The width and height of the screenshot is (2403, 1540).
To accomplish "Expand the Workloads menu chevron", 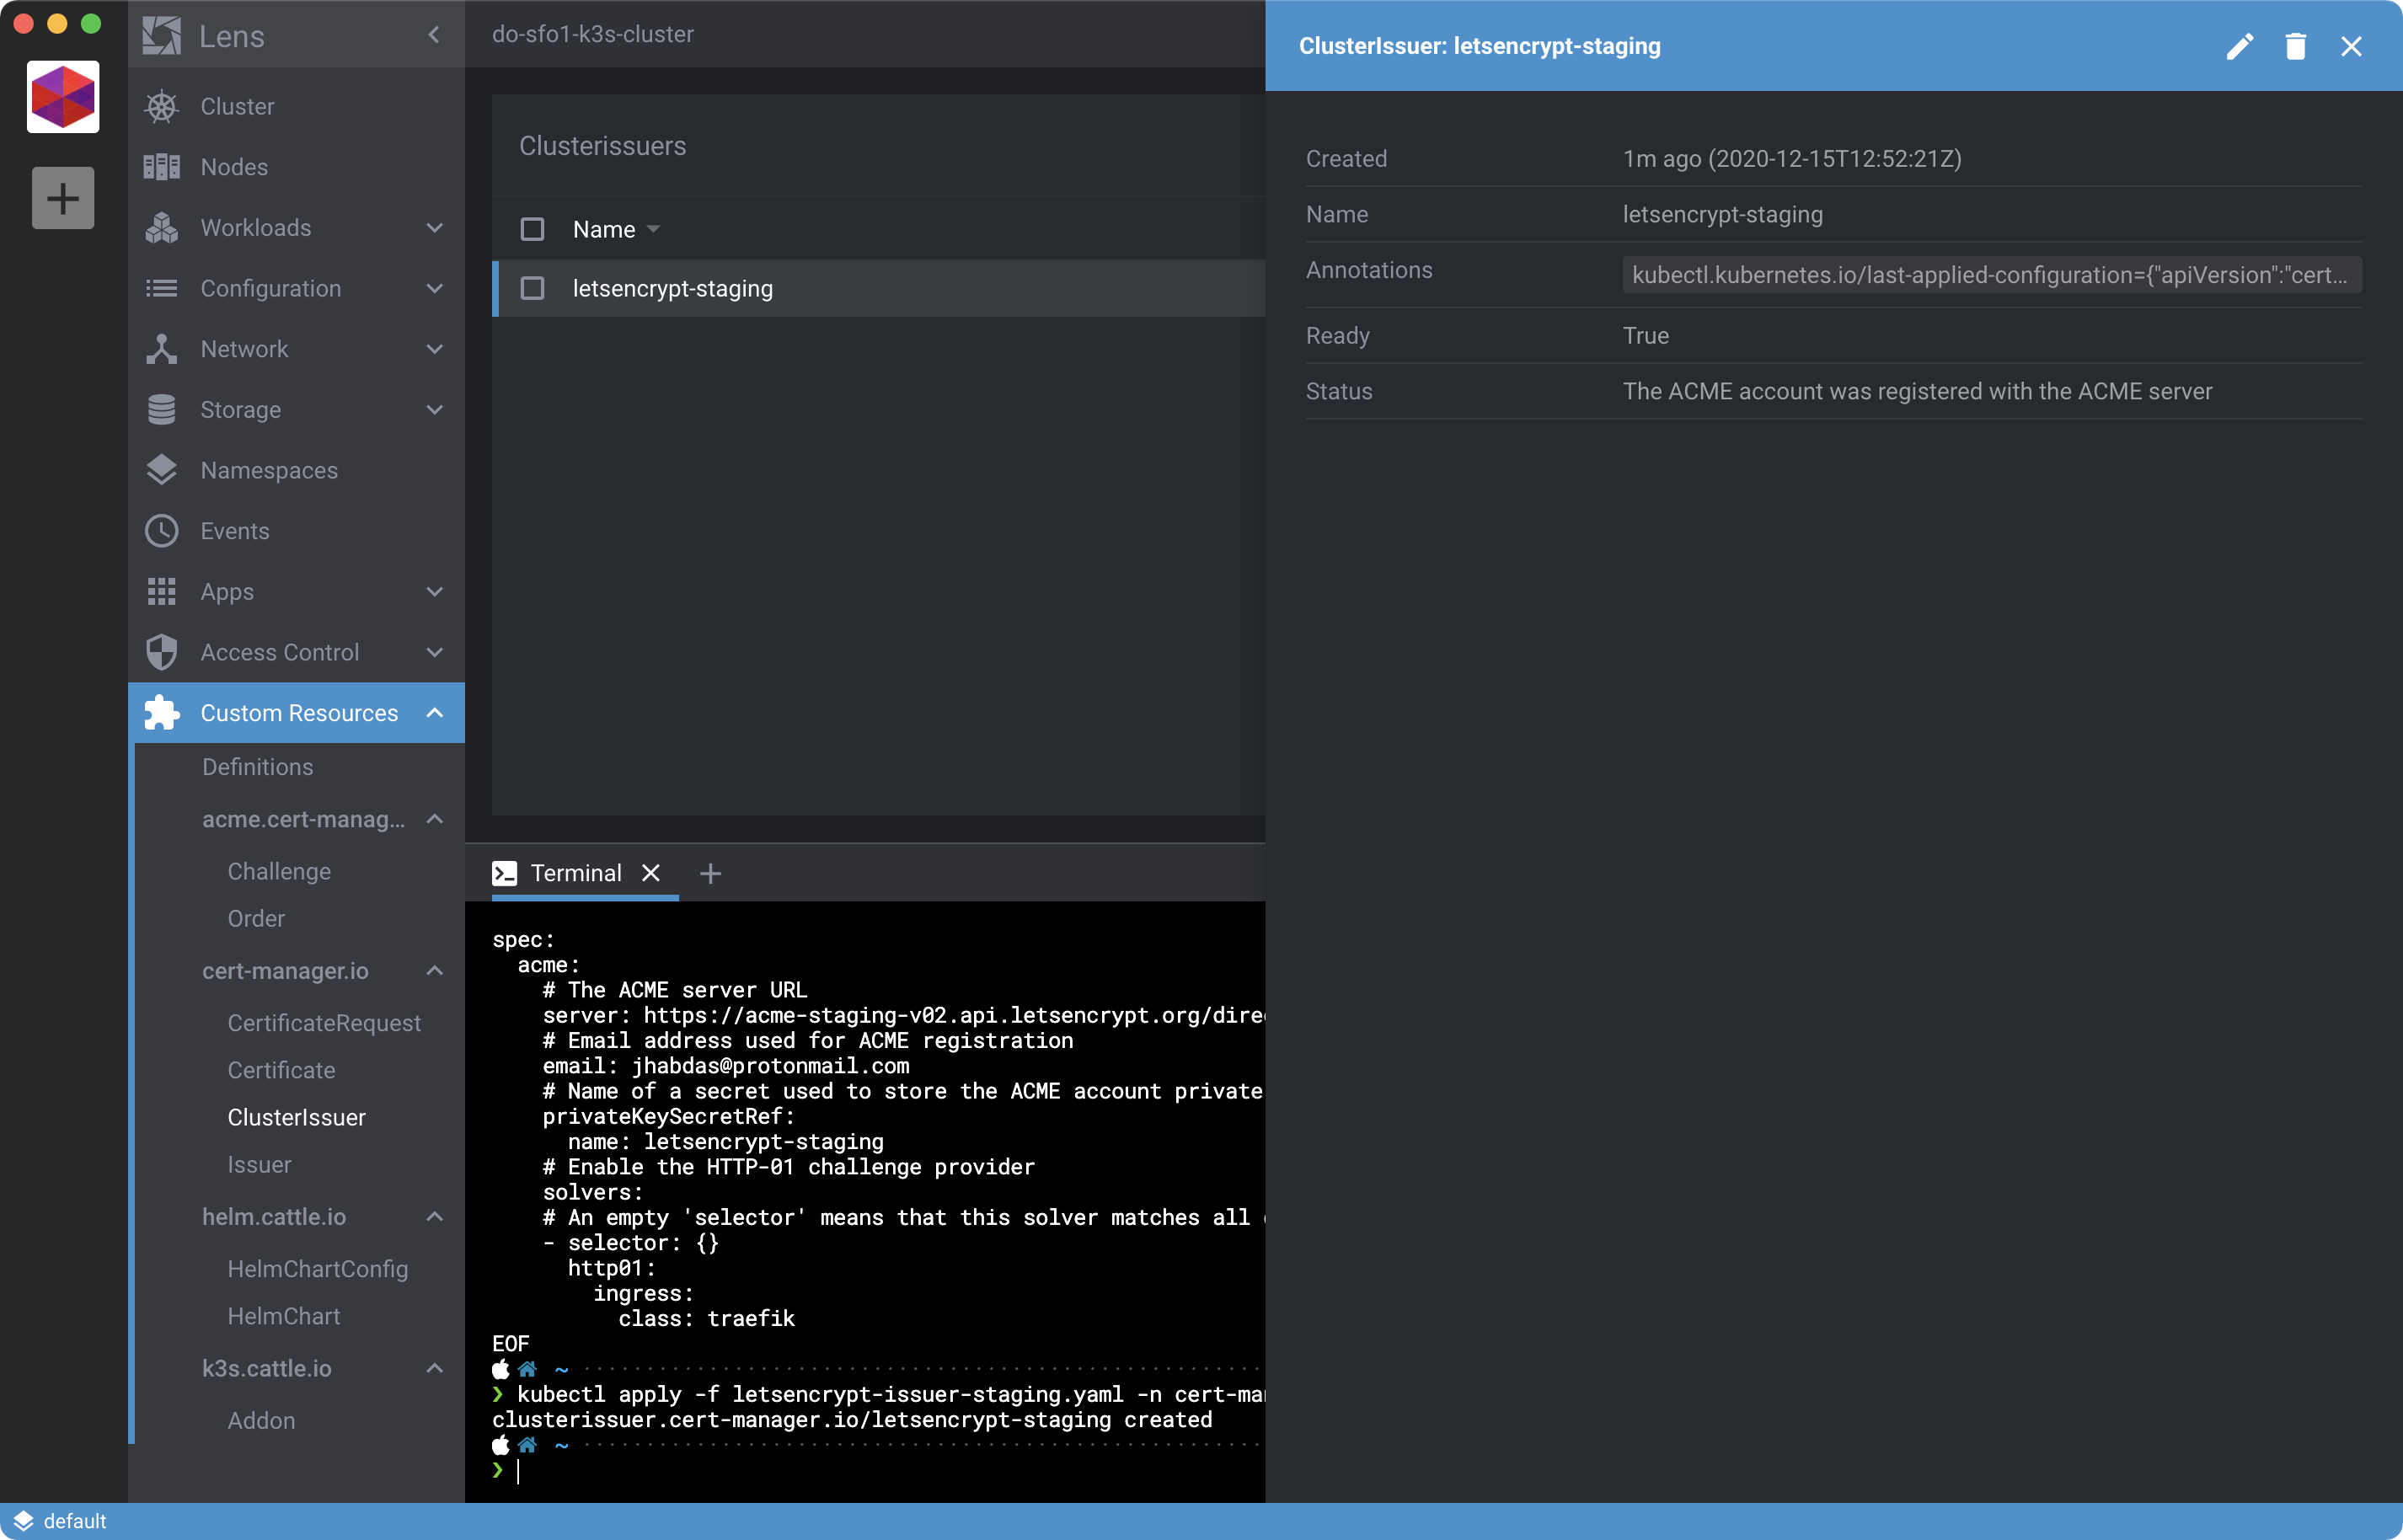I will tap(434, 227).
